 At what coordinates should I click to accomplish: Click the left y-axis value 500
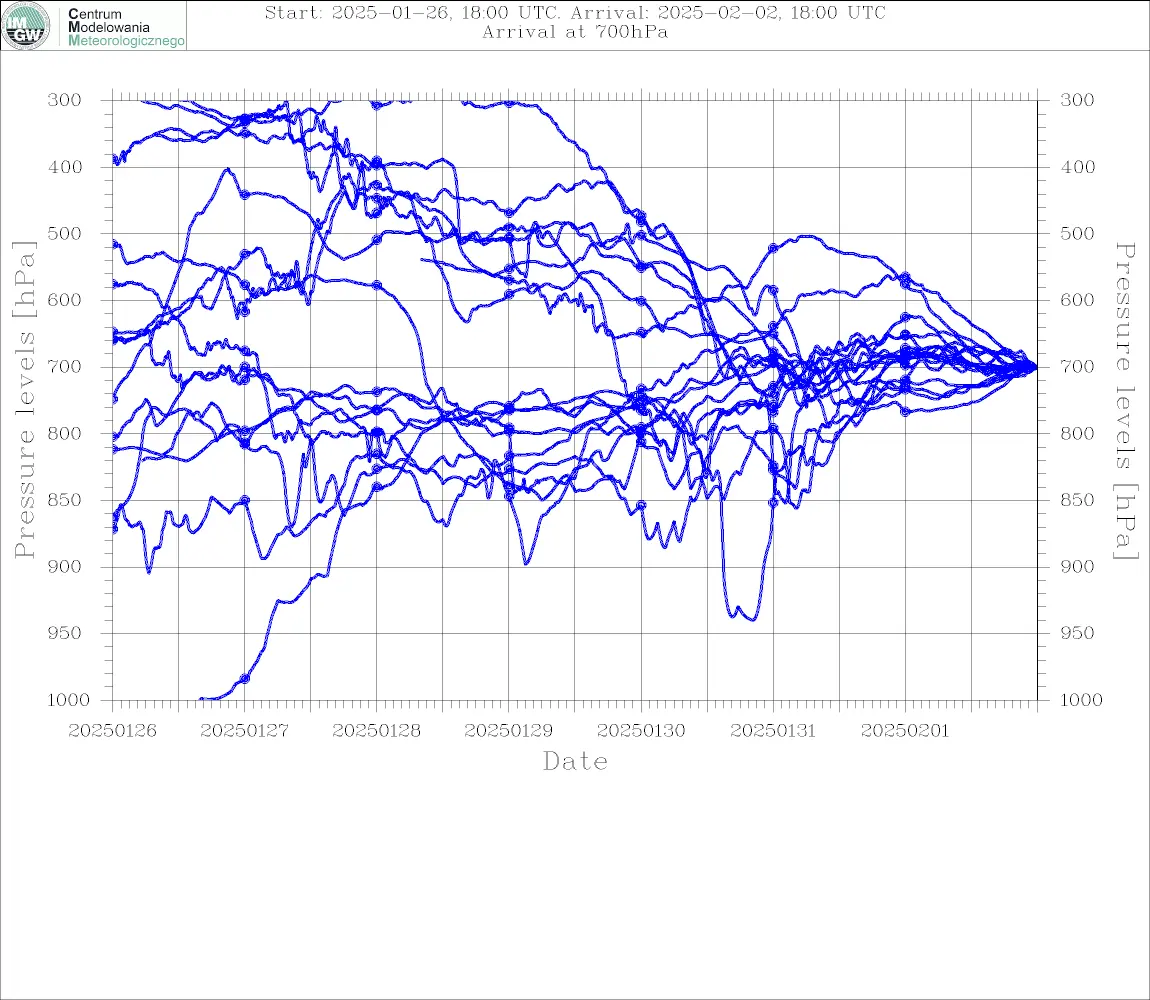tap(65, 233)
